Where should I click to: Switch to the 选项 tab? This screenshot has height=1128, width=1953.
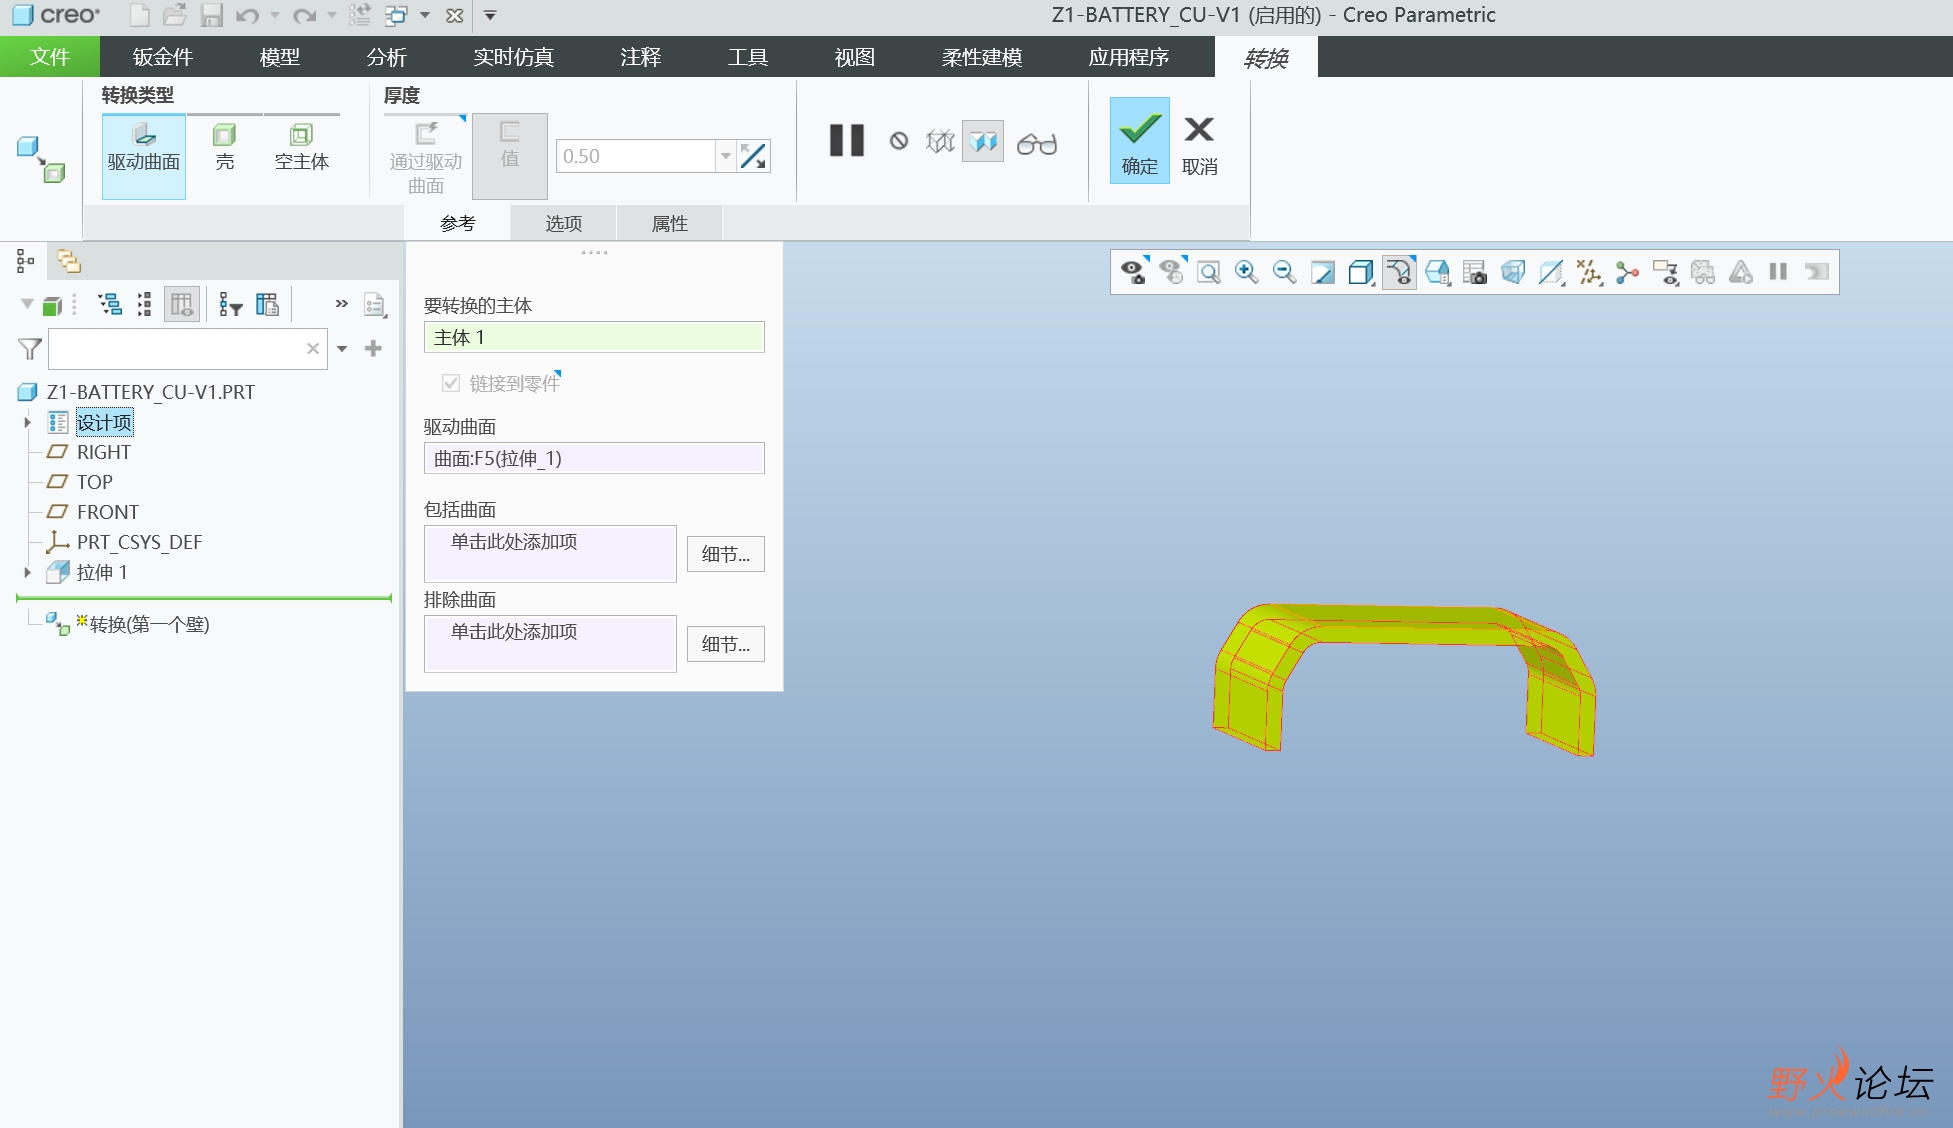[563, 223]
